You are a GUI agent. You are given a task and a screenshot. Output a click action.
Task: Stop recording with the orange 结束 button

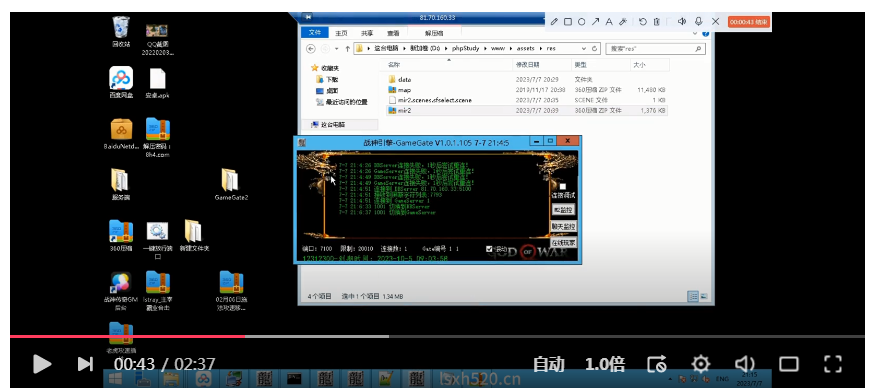749,22
